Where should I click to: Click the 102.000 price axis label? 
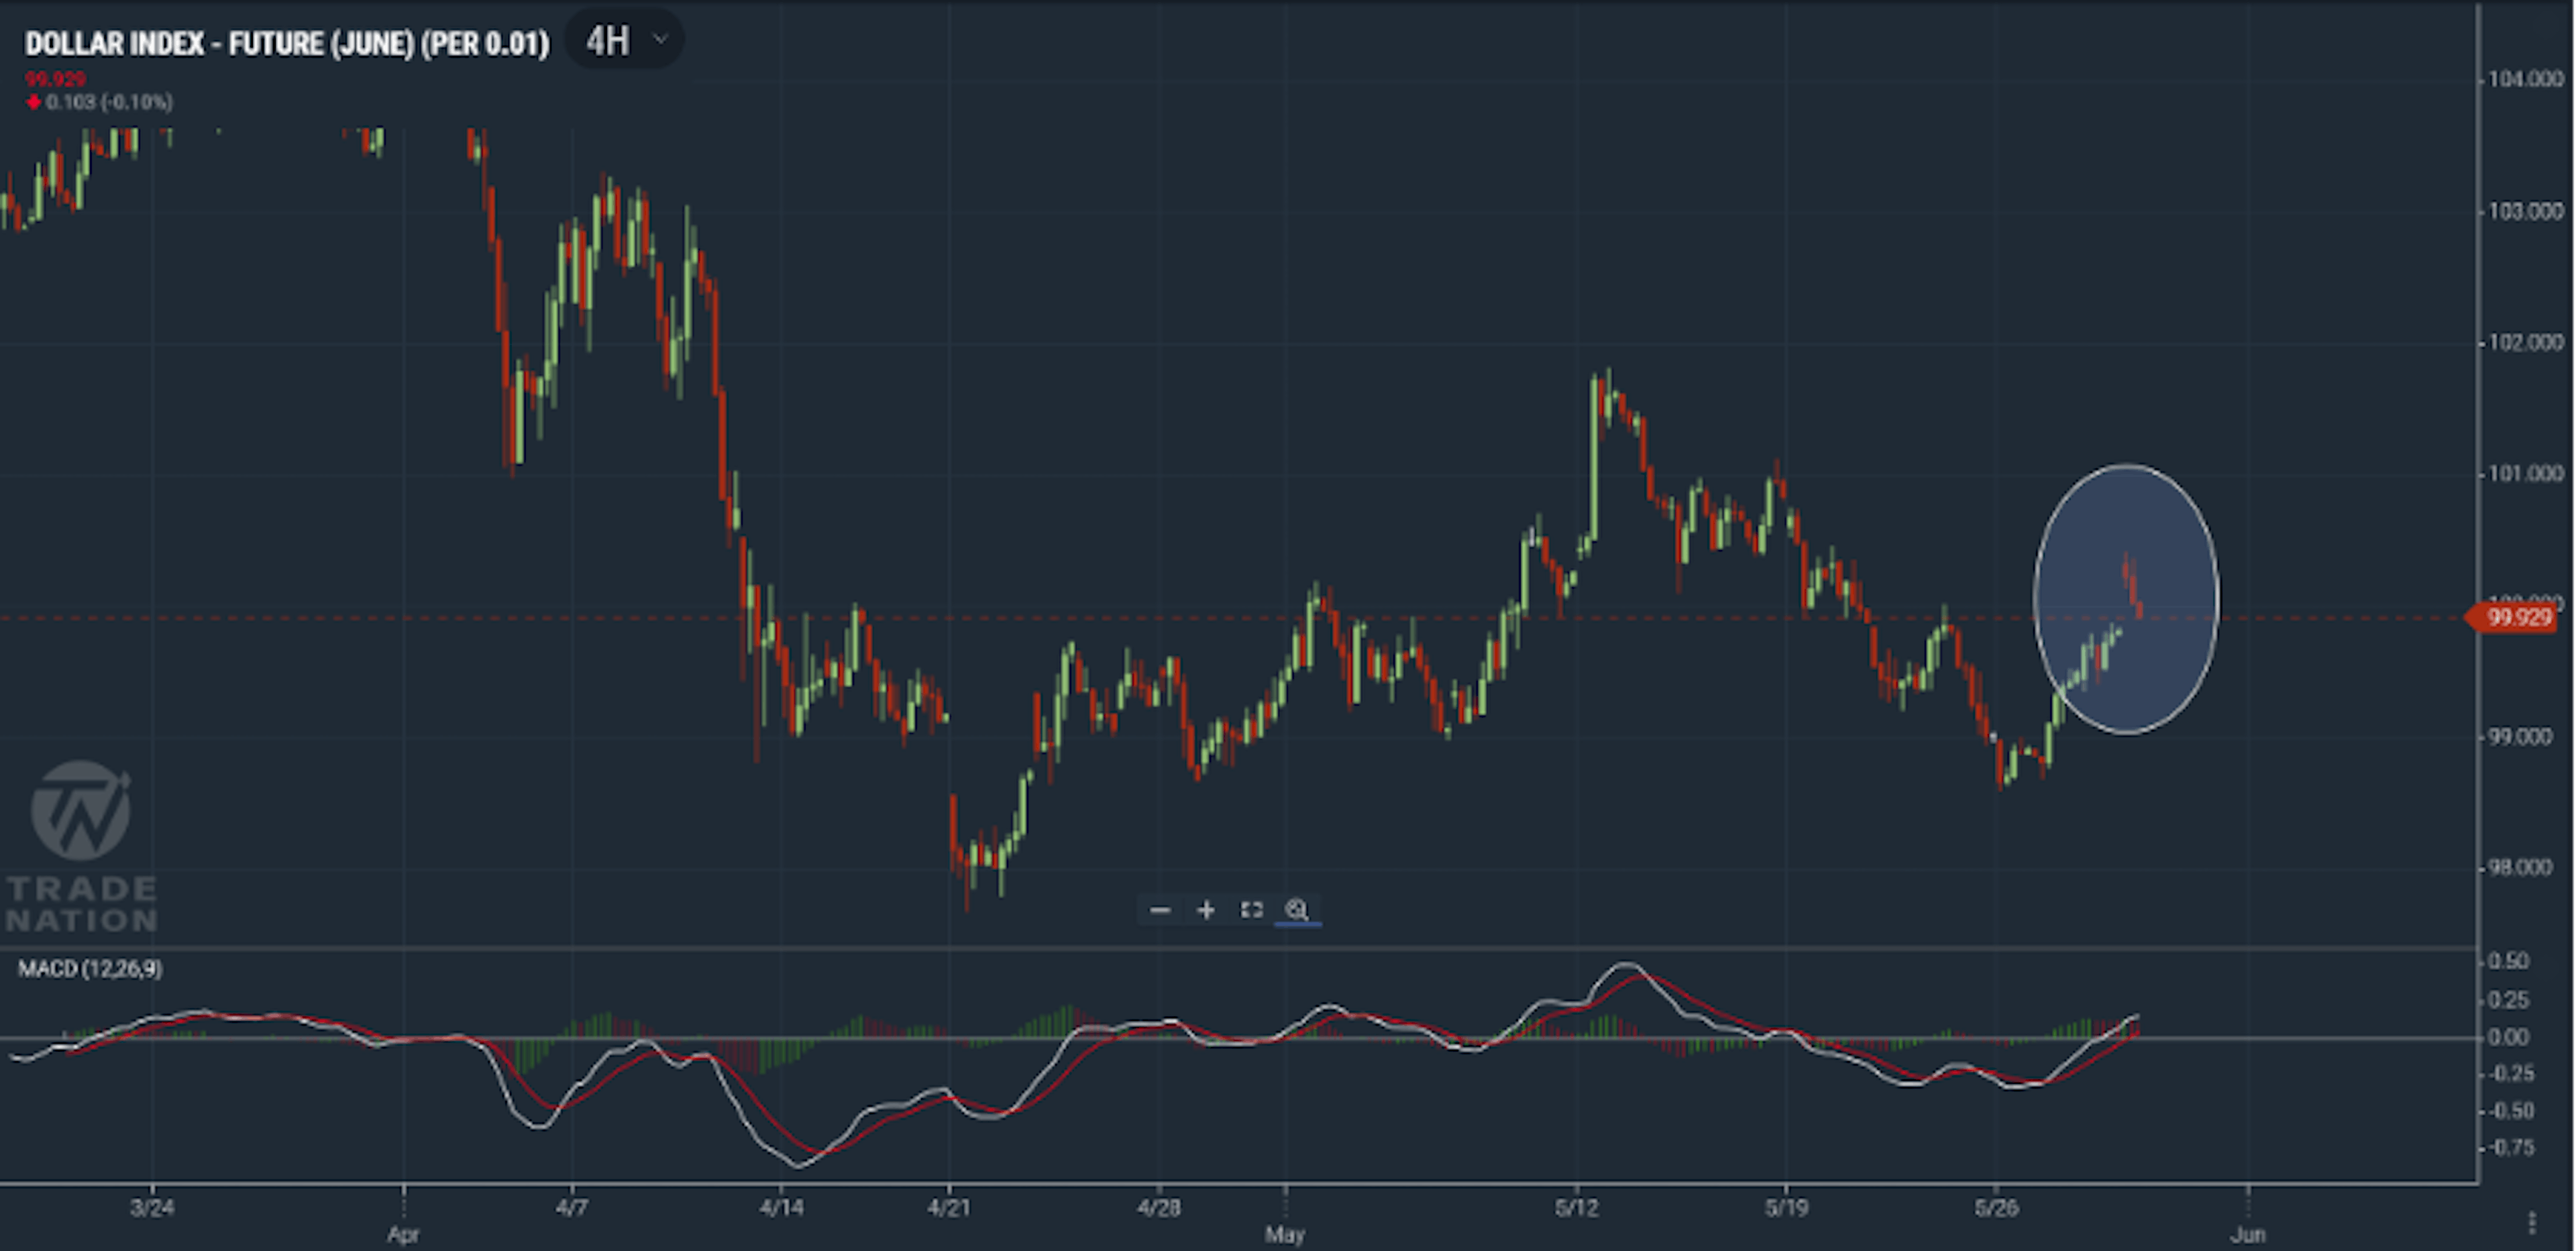click(x=2526, y=342)
